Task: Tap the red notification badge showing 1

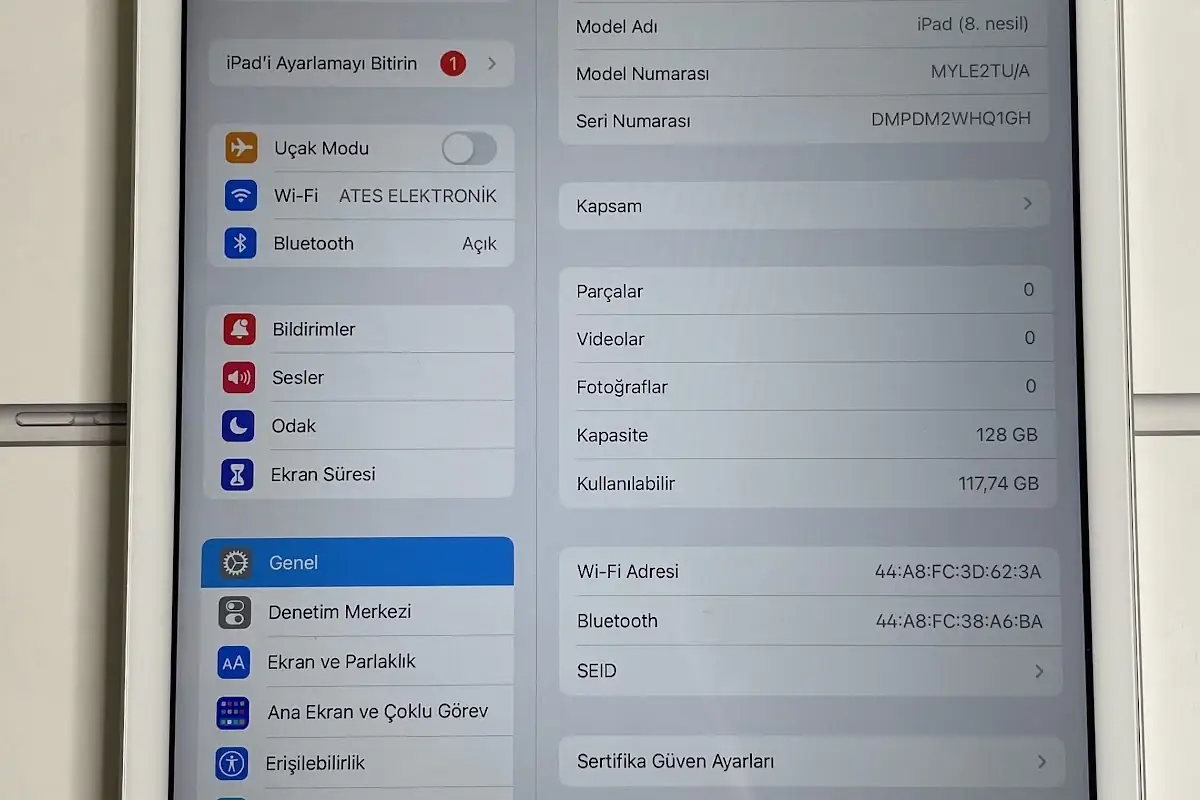Action: pos(453,64)
